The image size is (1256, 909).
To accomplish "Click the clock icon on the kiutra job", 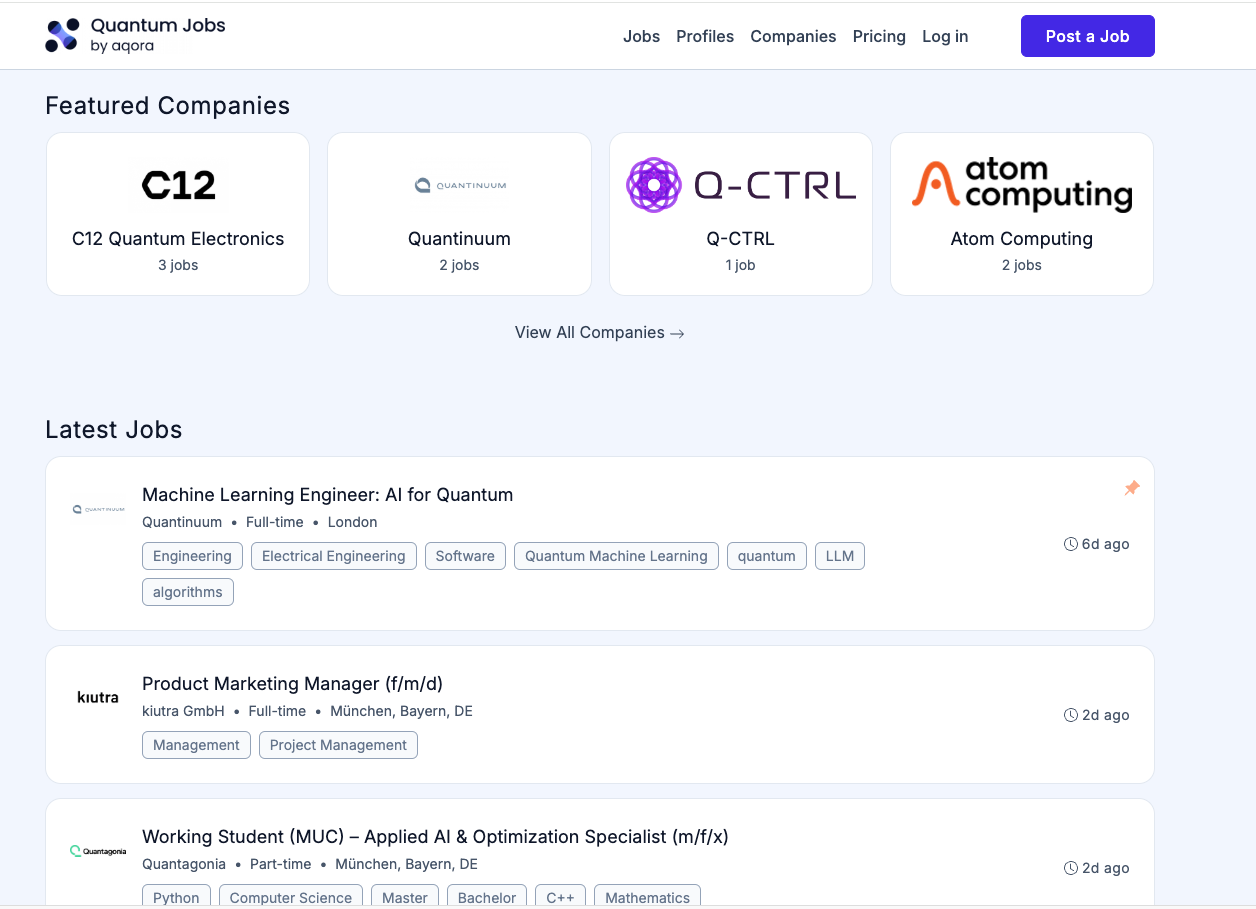I will (1071, 715).
